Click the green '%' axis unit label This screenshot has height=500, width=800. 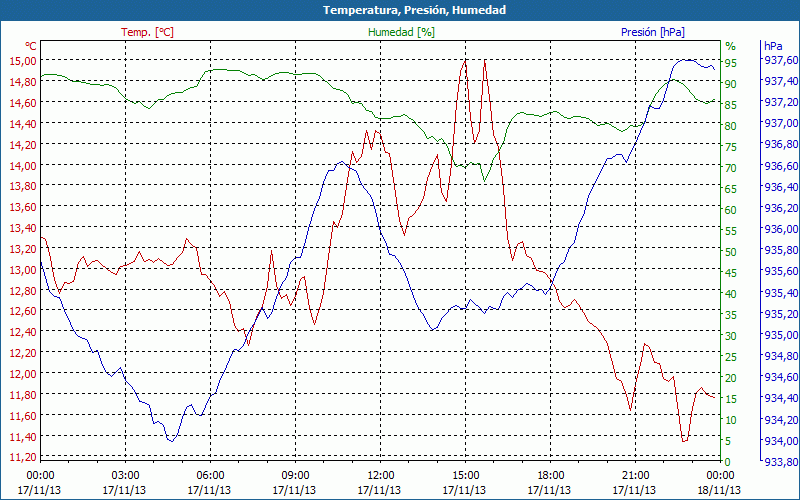[x=731, y=46]
